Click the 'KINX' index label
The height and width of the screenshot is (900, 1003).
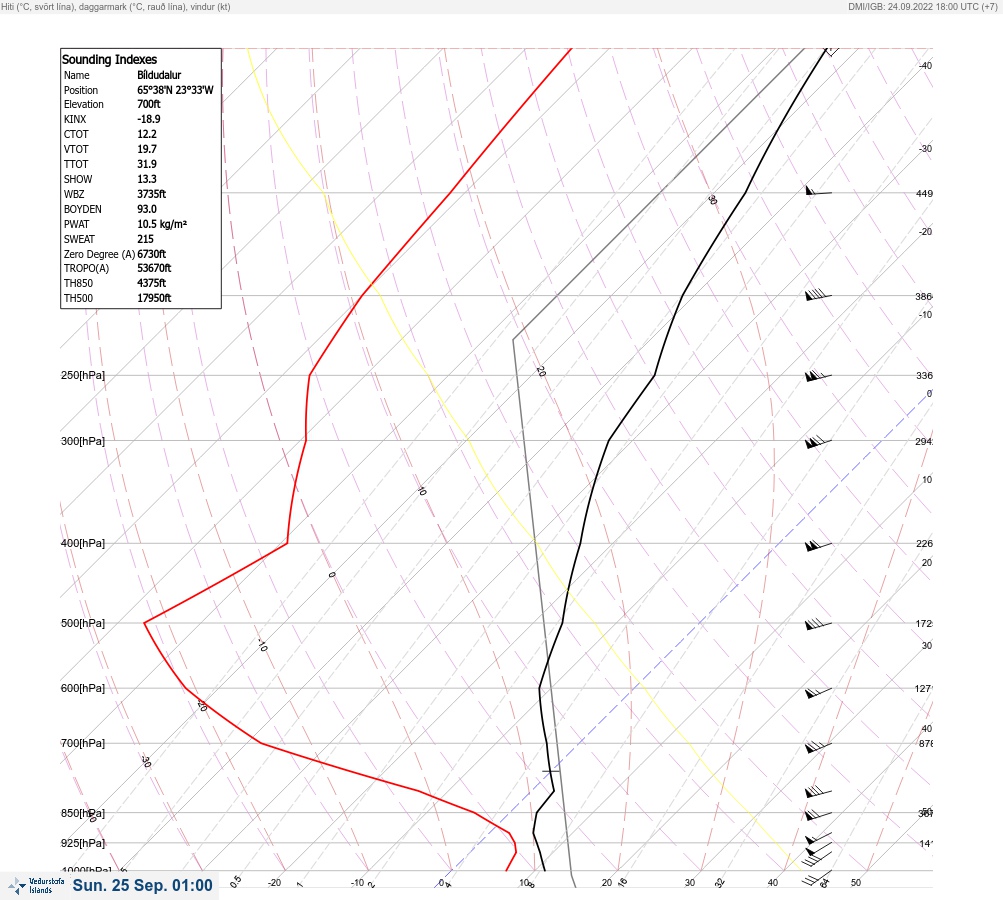point(75,119)
